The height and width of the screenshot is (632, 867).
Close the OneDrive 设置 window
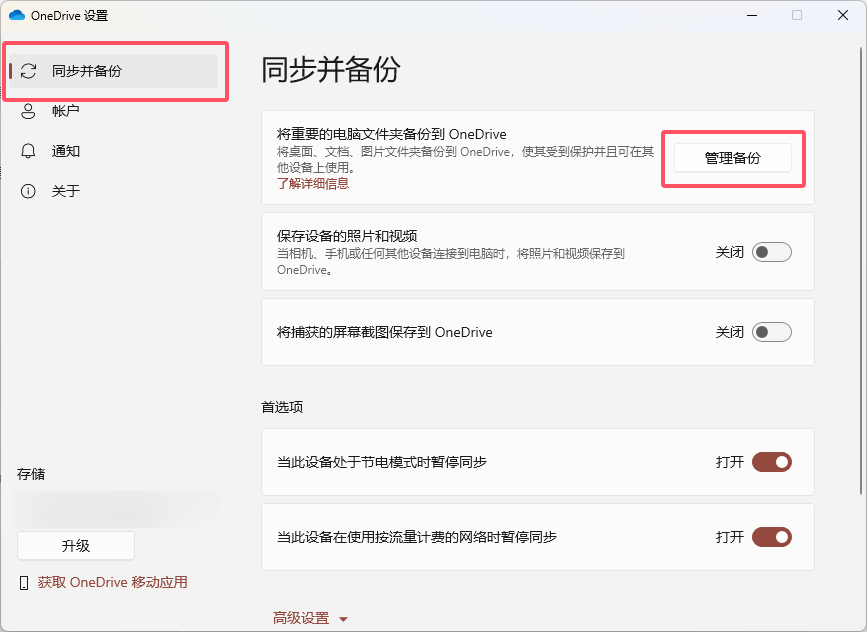[x=843, y=15]
